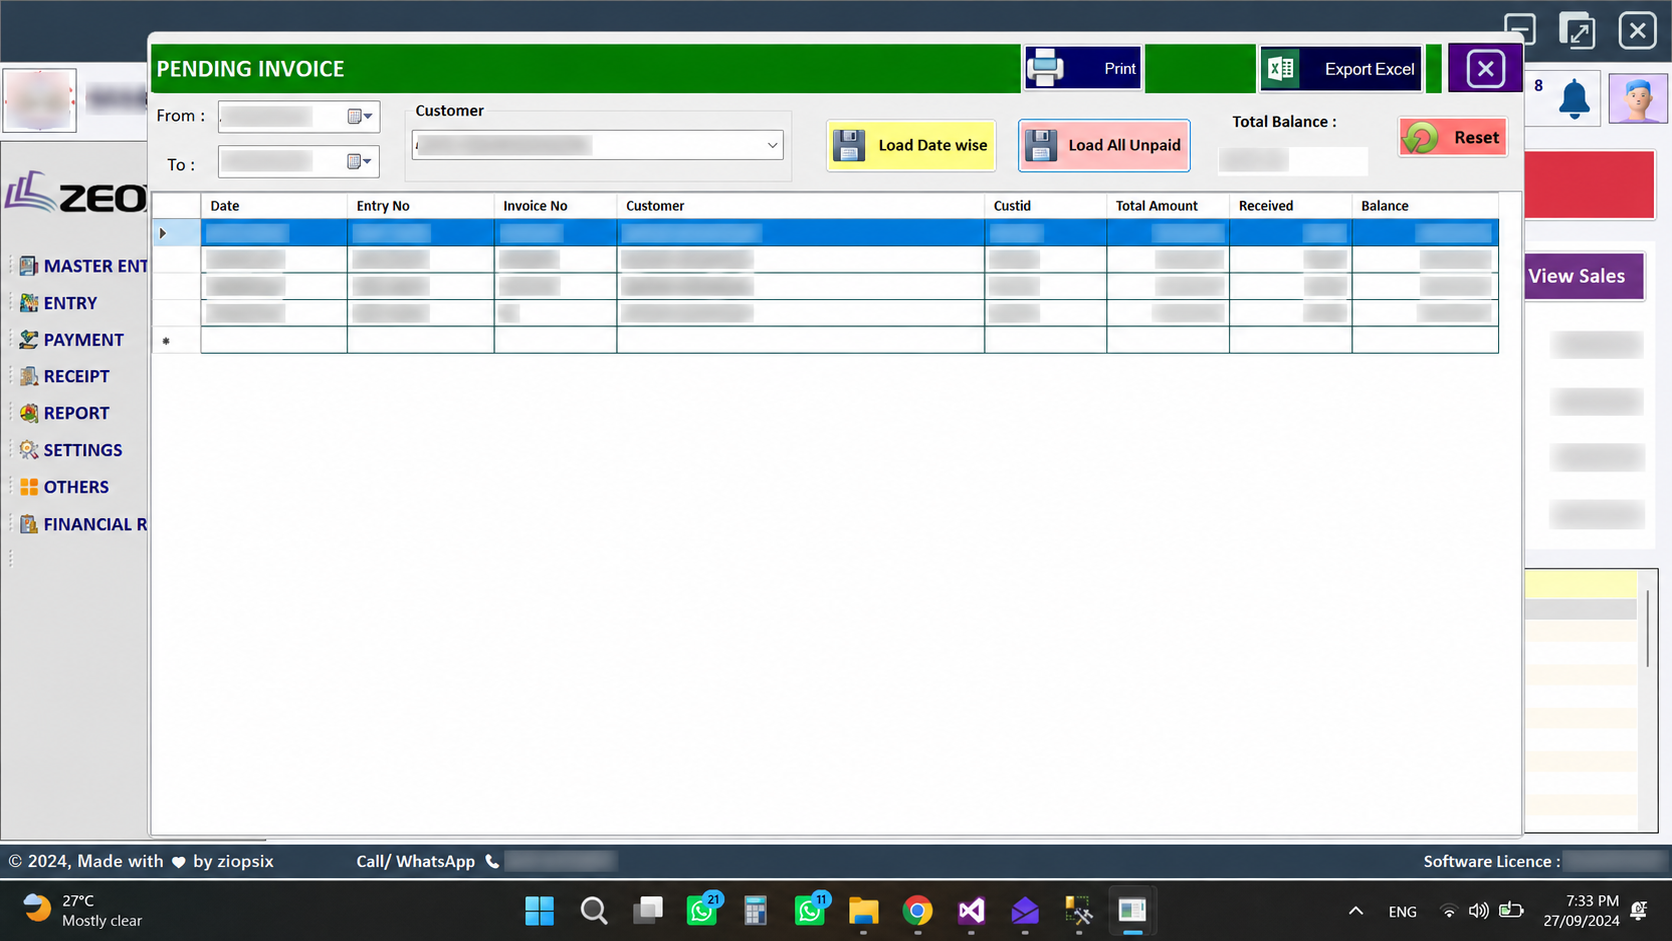Open File Explorer from the taskbar

tap(864, 911)
